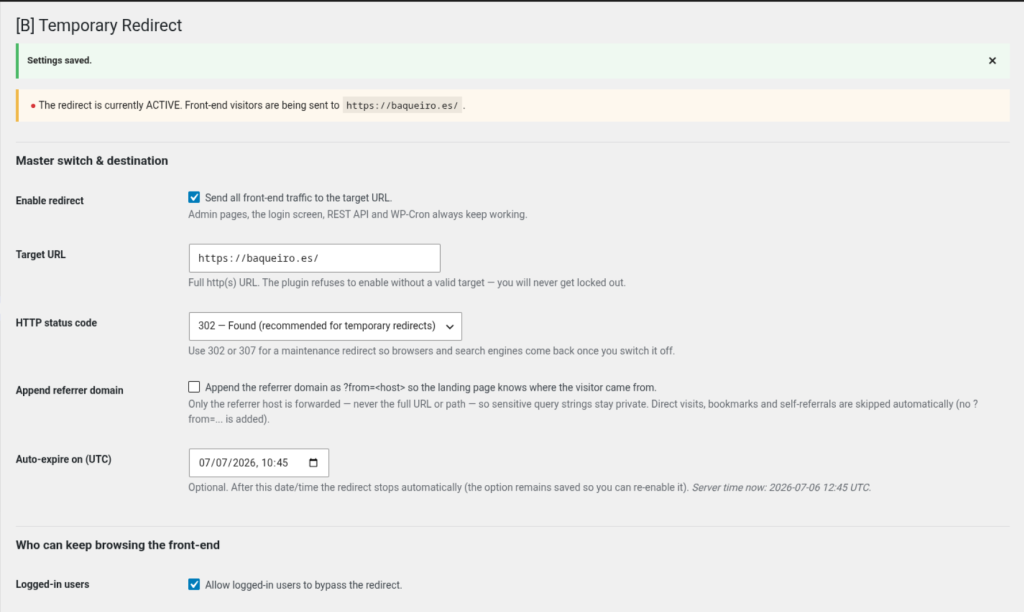Click the 'Server time now: 2026-07-06 12:45 UTC.' text

coord(781,487)
